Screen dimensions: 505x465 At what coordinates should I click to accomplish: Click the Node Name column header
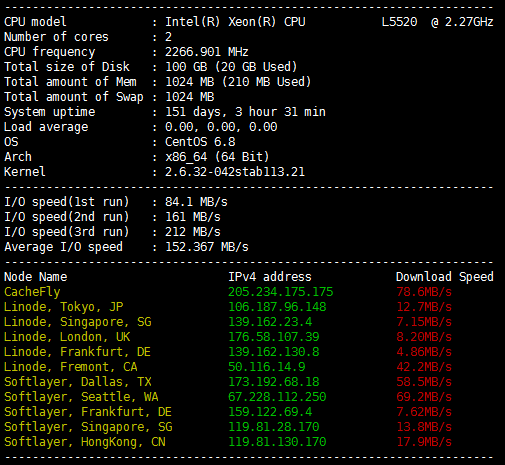coord(35,277)
